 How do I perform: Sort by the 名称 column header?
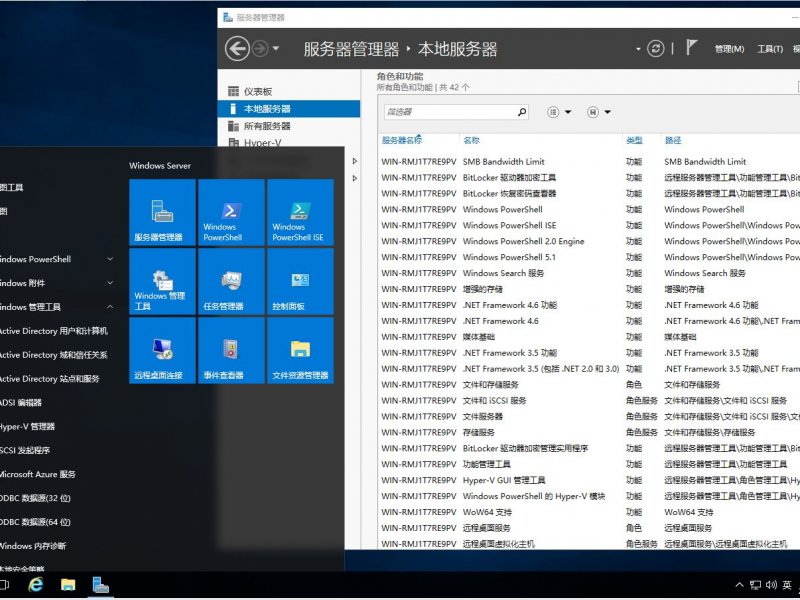point(471,140)
